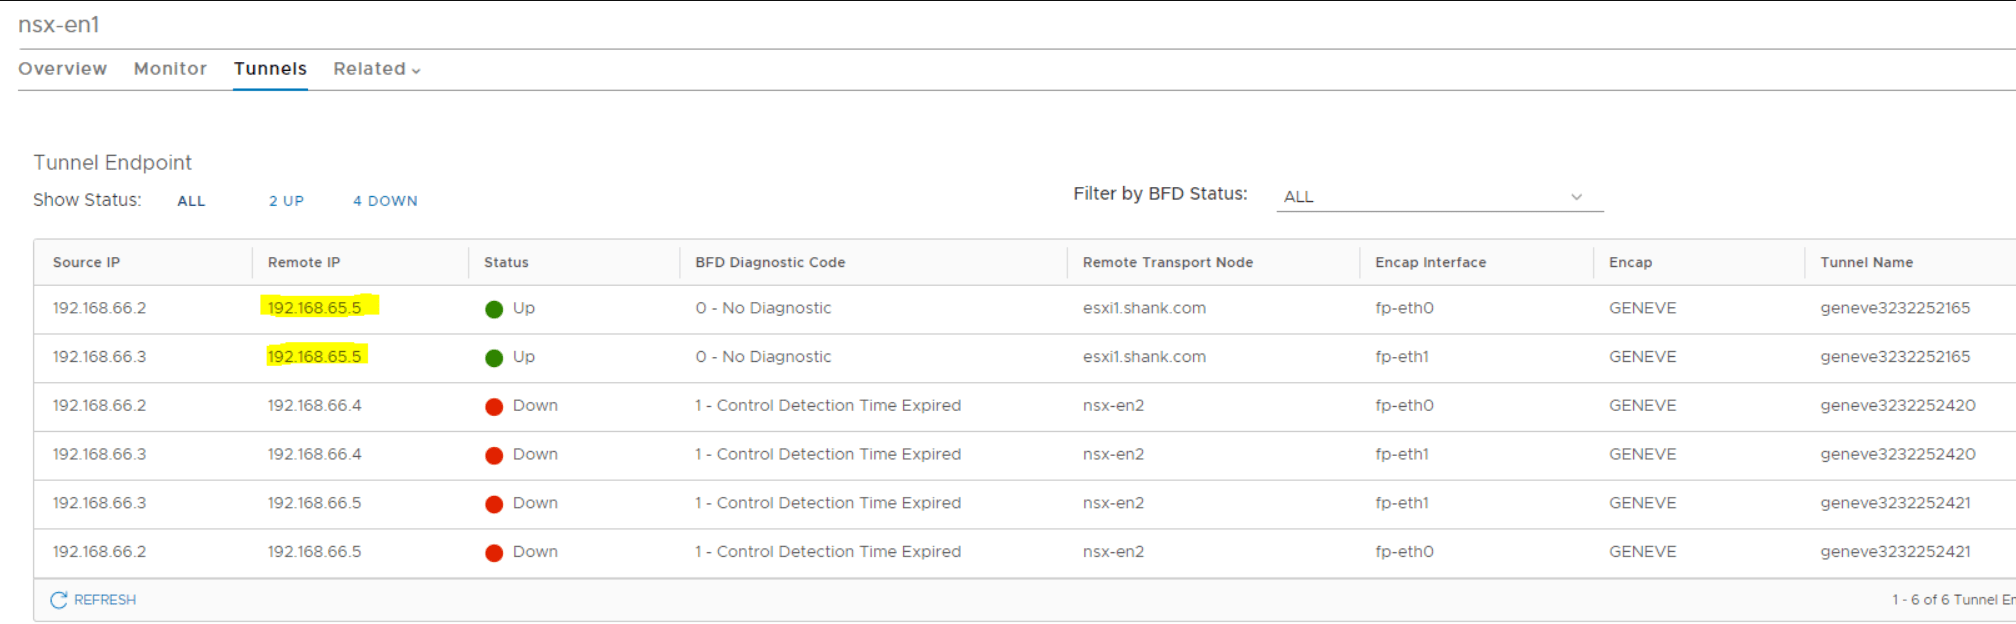The height and width of the screenshot is (624, 2016).
Task: Click tunnel name geneve3232252421 in fp-eth1 row
Action: pyautogui.click(x=1895, y=503)
